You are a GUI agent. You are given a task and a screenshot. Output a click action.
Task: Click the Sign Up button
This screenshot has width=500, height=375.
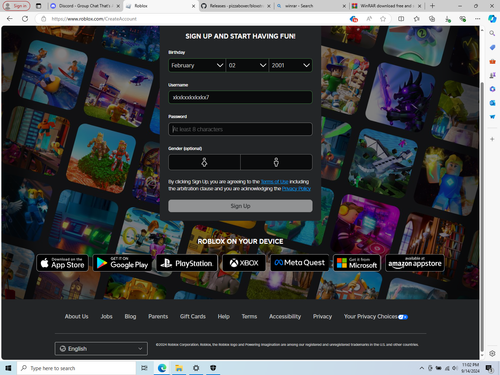(240, 206)
